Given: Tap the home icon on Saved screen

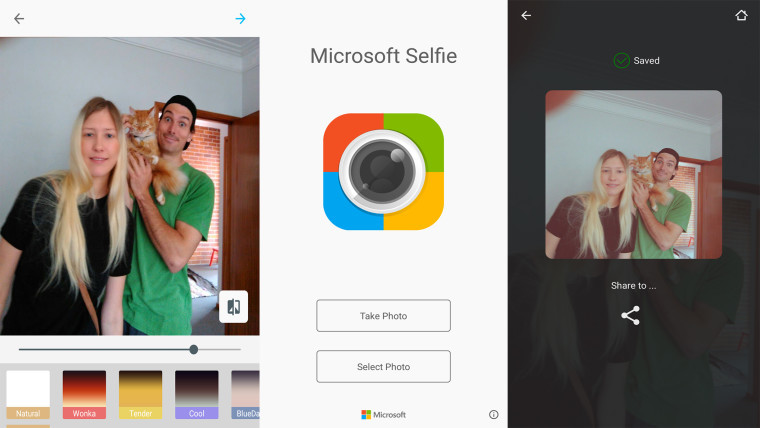Looking at the screenshot, I should 741,16.
